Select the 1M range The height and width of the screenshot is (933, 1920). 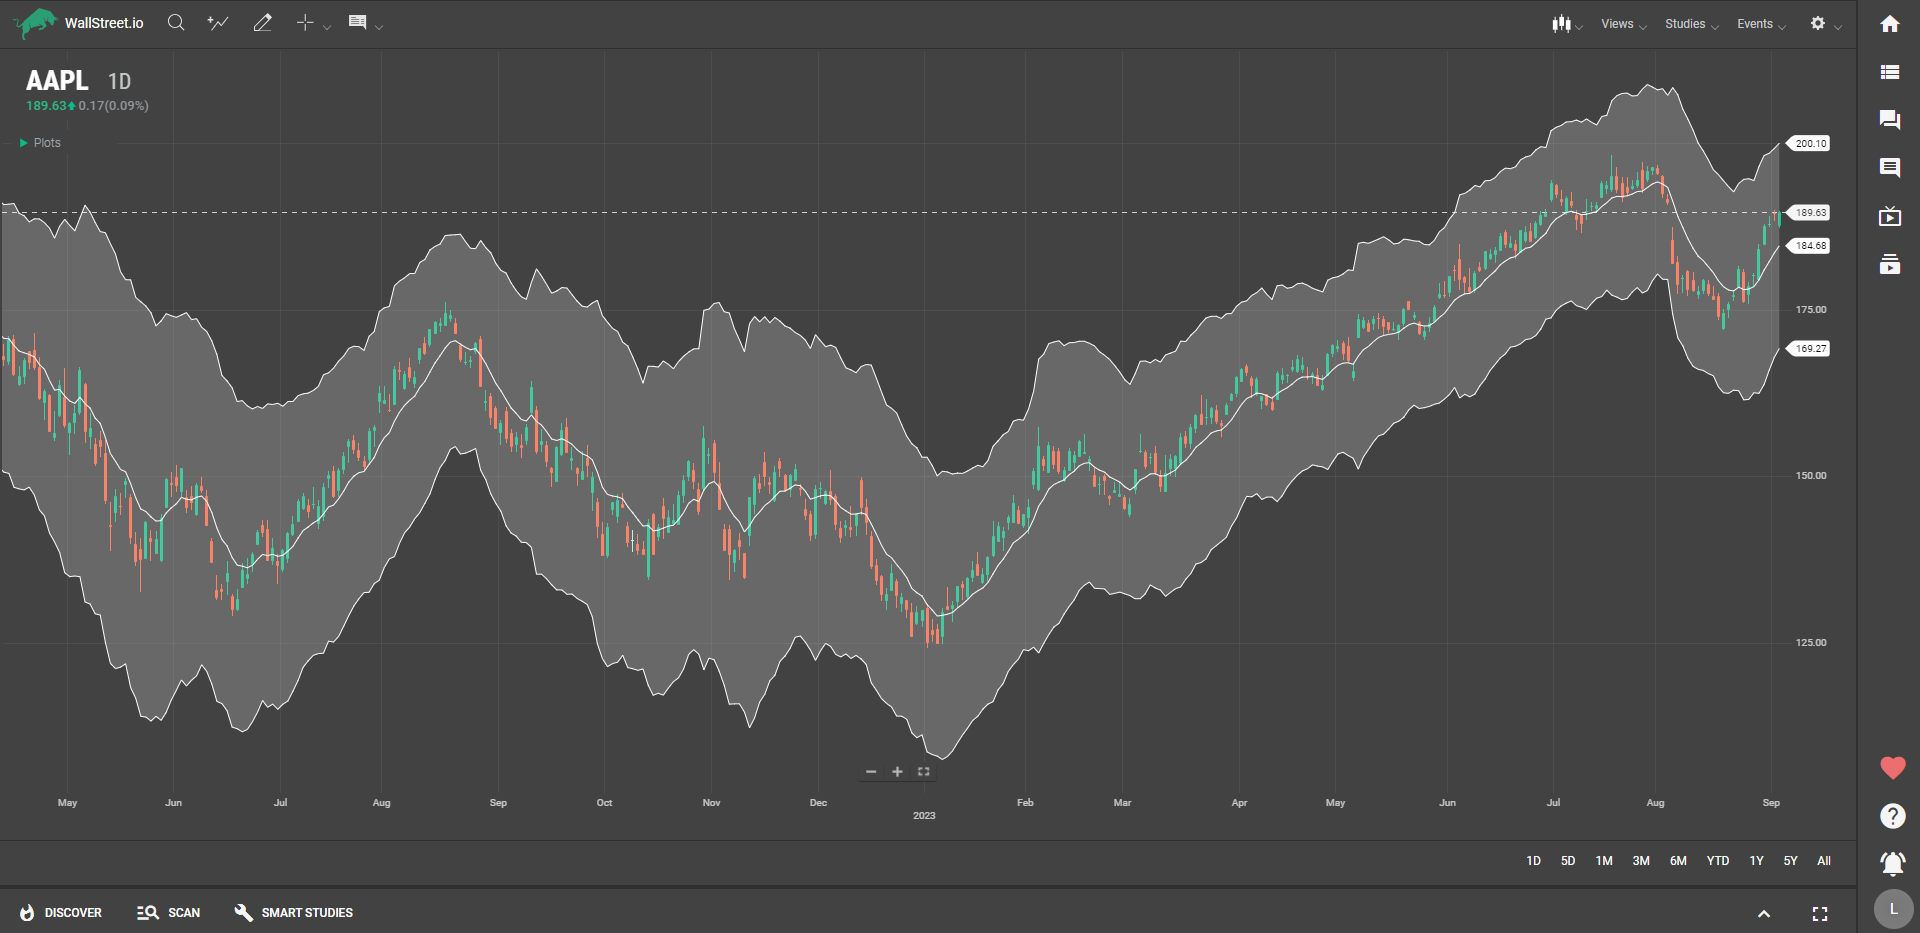[1604, 861]
